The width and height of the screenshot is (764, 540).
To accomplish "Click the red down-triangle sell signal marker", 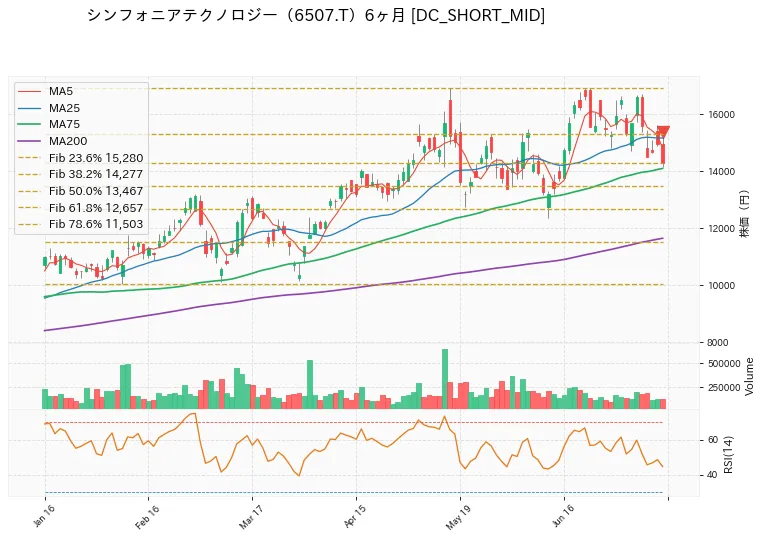I will tap(663, 131).
